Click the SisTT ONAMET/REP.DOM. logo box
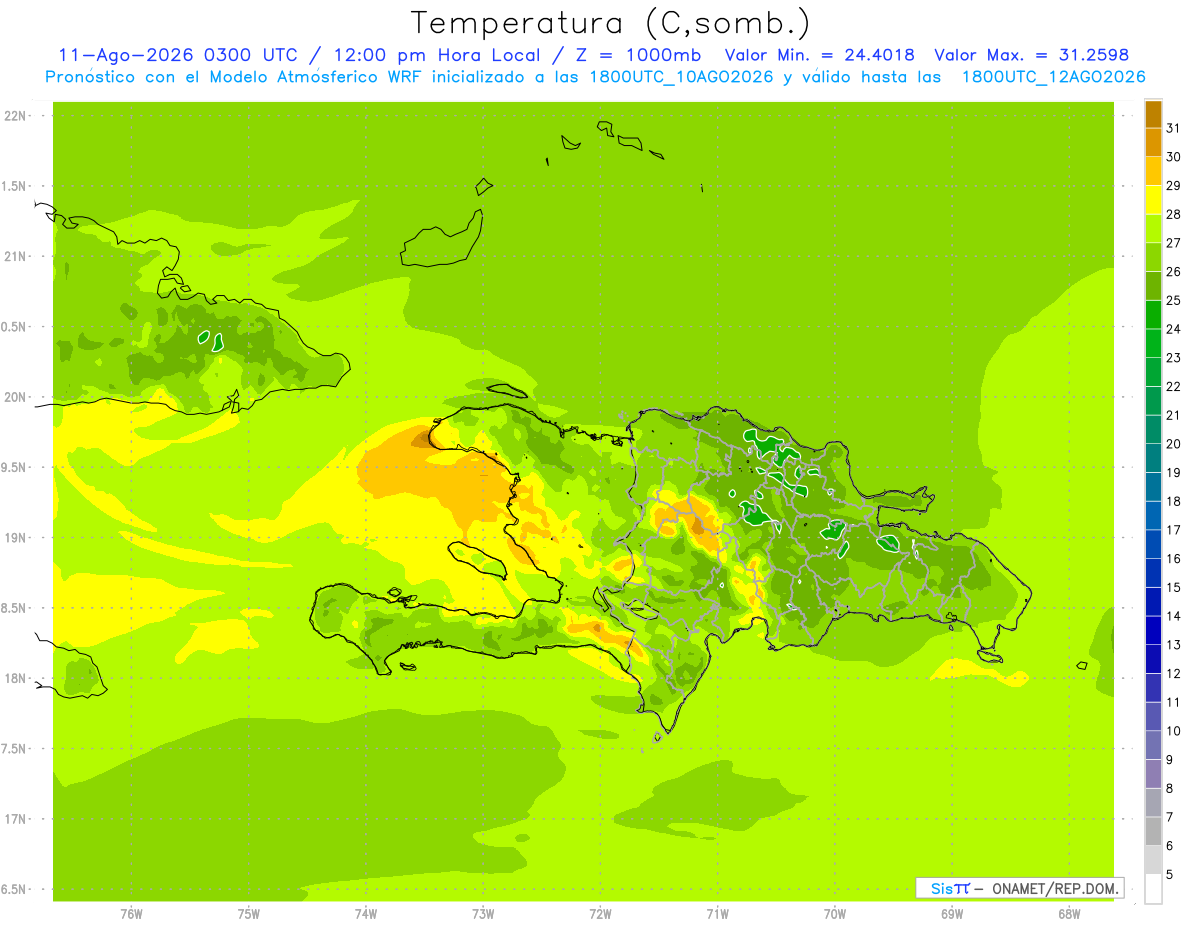This screenshot has height=927, width=1200. pyautogui.click(x=1020, y=888)
